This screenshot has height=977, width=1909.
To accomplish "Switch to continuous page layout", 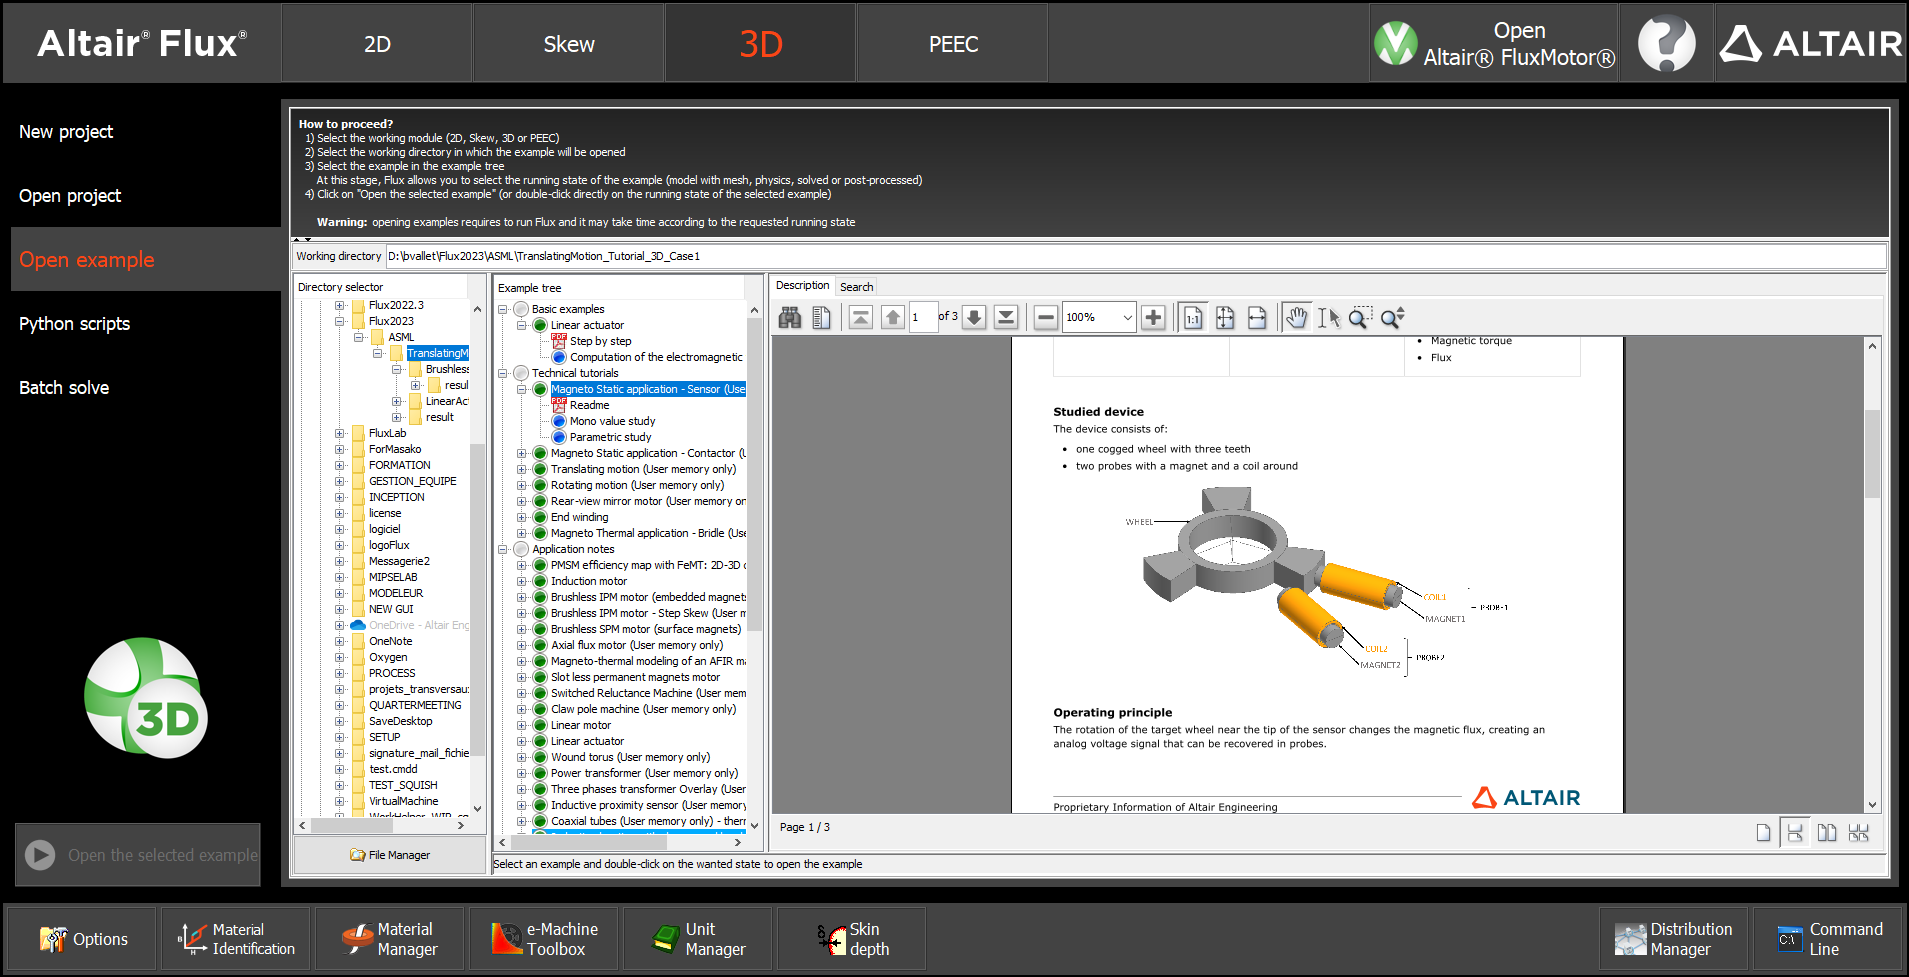I will [x=1795, y=833].
